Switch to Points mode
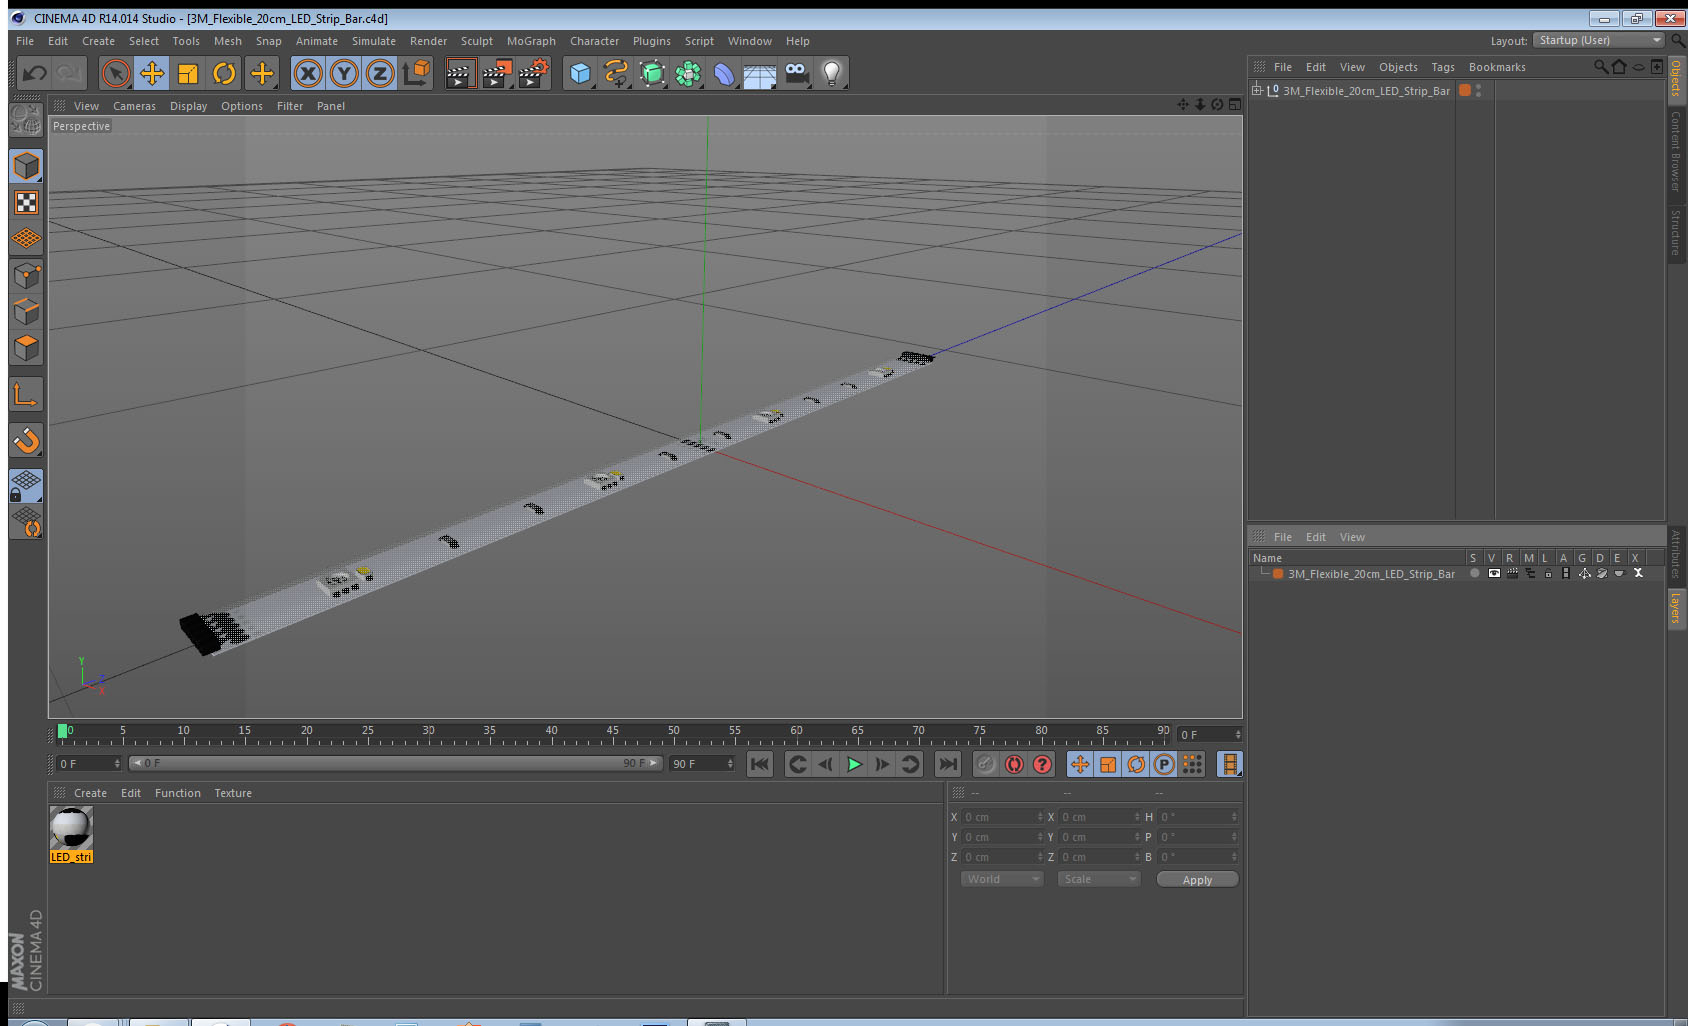1688x1026 pixels. [x=26, y=275]
